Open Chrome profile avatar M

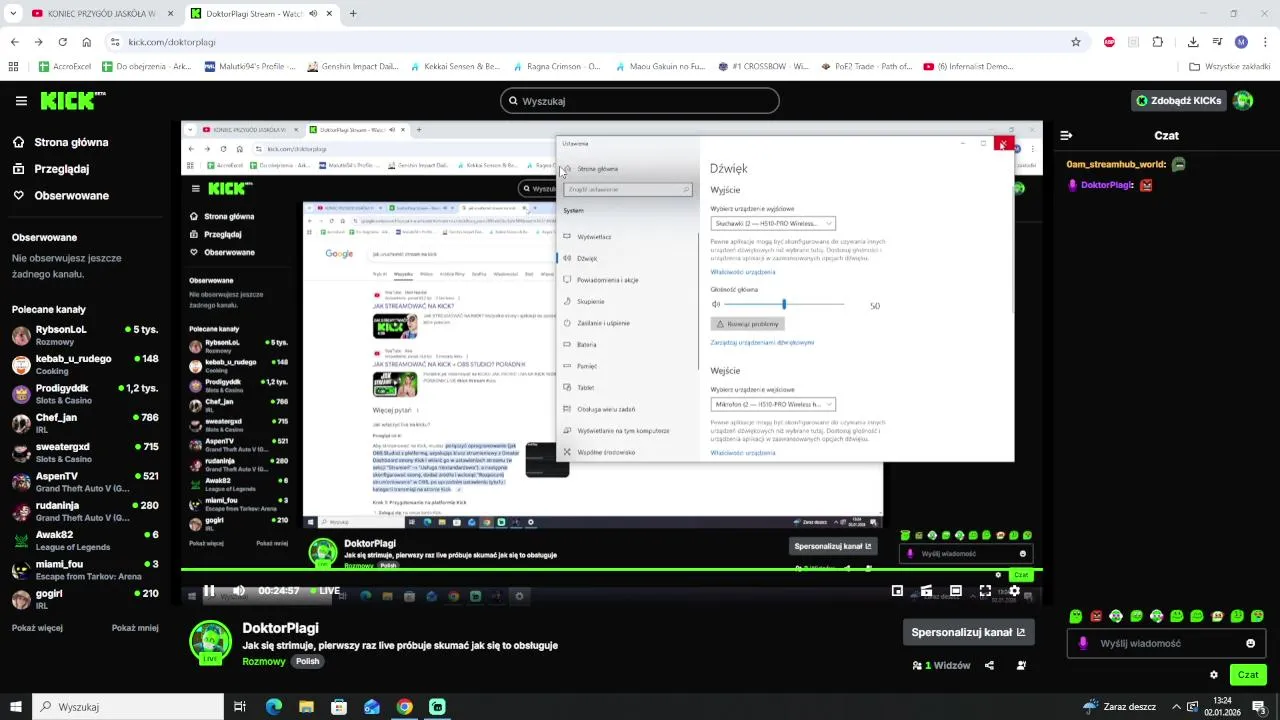point(1241,42)
